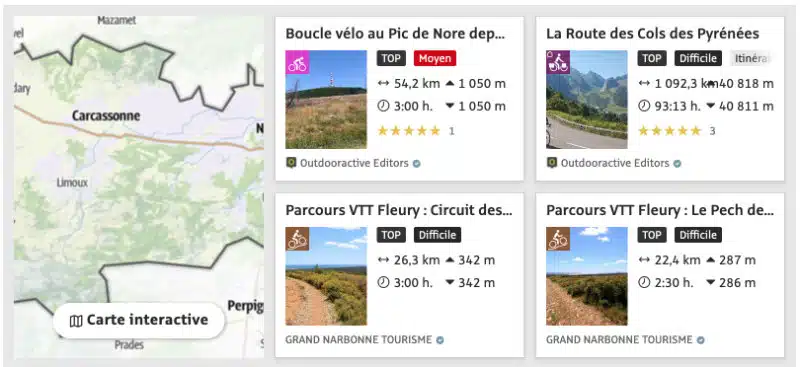Click the Difficile tag on the Pyrénées route
Screen dimensions: 800x367
[x=698, y=58]
